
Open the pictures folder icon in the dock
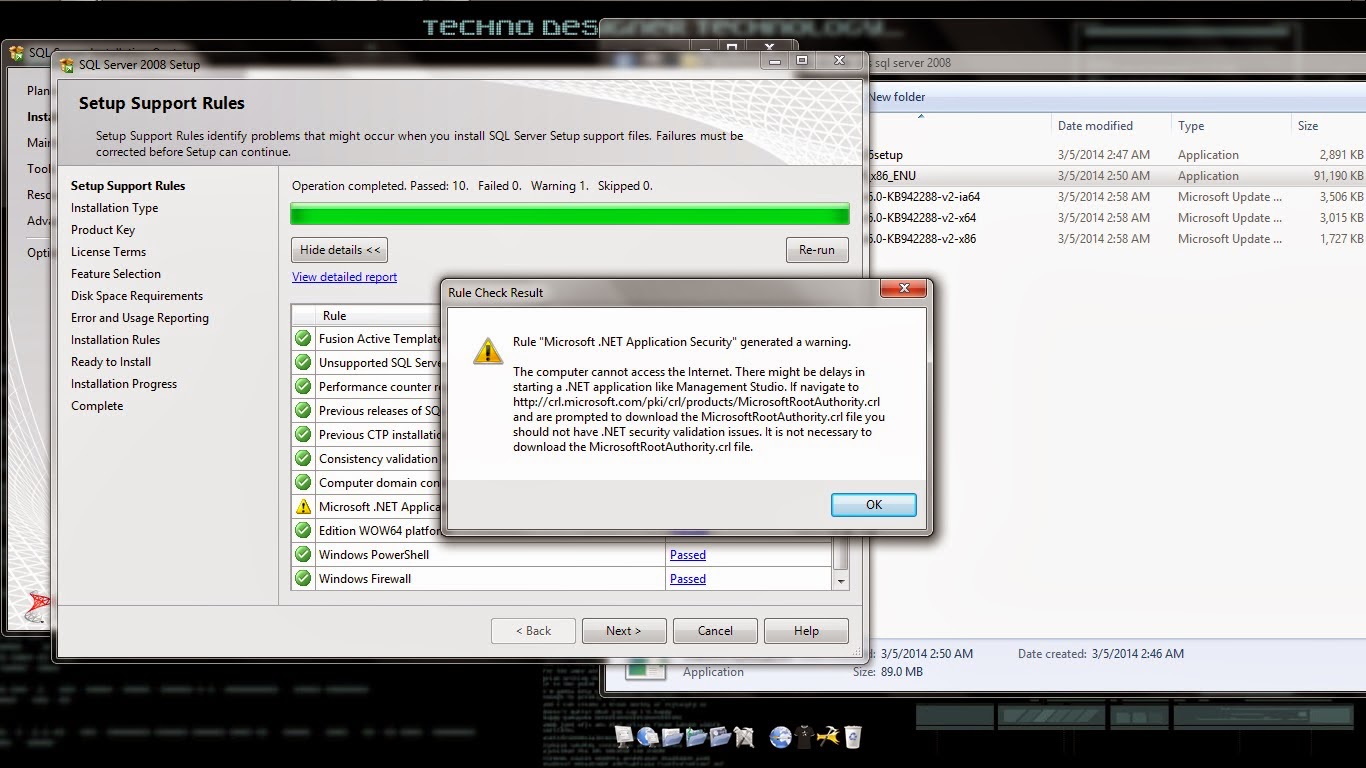720,738
